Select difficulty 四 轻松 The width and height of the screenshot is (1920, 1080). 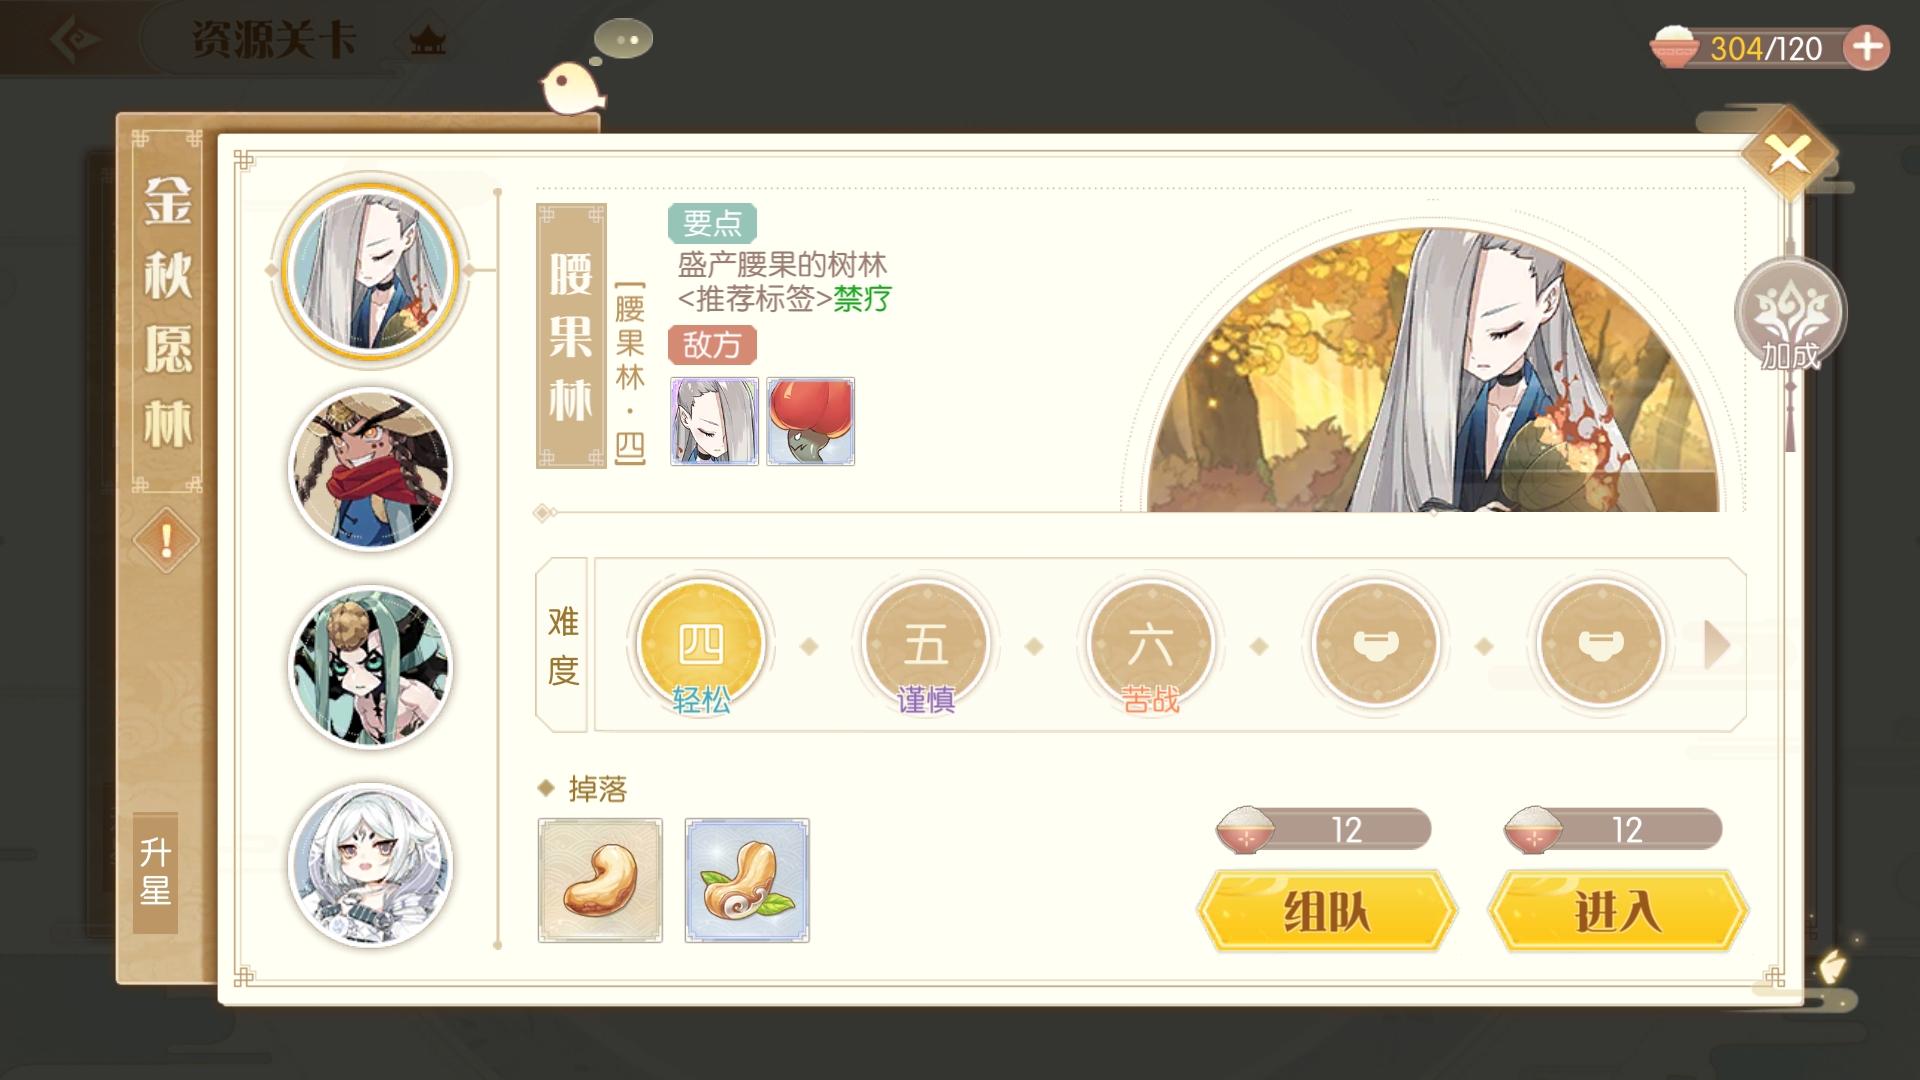coord(701,647)
